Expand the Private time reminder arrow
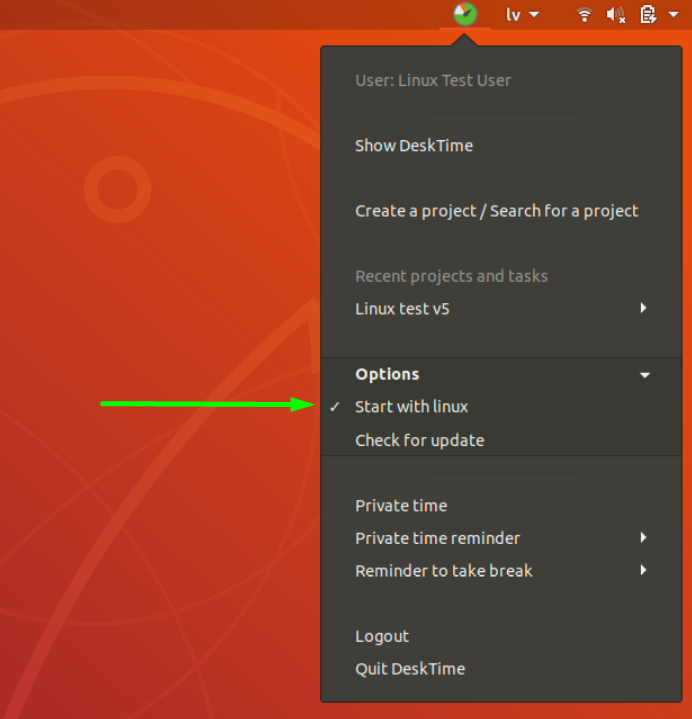This screenshot has width=692, height=719. (x=643, y=537)
